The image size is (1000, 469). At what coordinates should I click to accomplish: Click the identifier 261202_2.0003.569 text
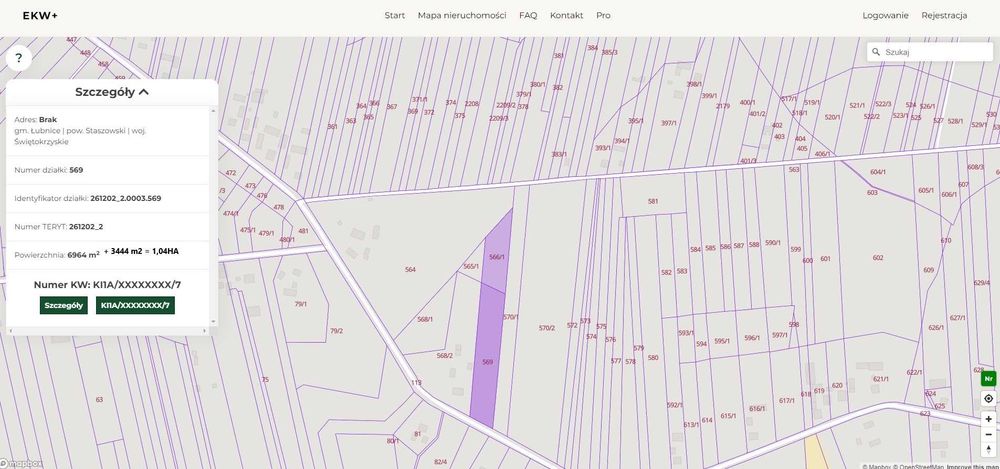126,198
